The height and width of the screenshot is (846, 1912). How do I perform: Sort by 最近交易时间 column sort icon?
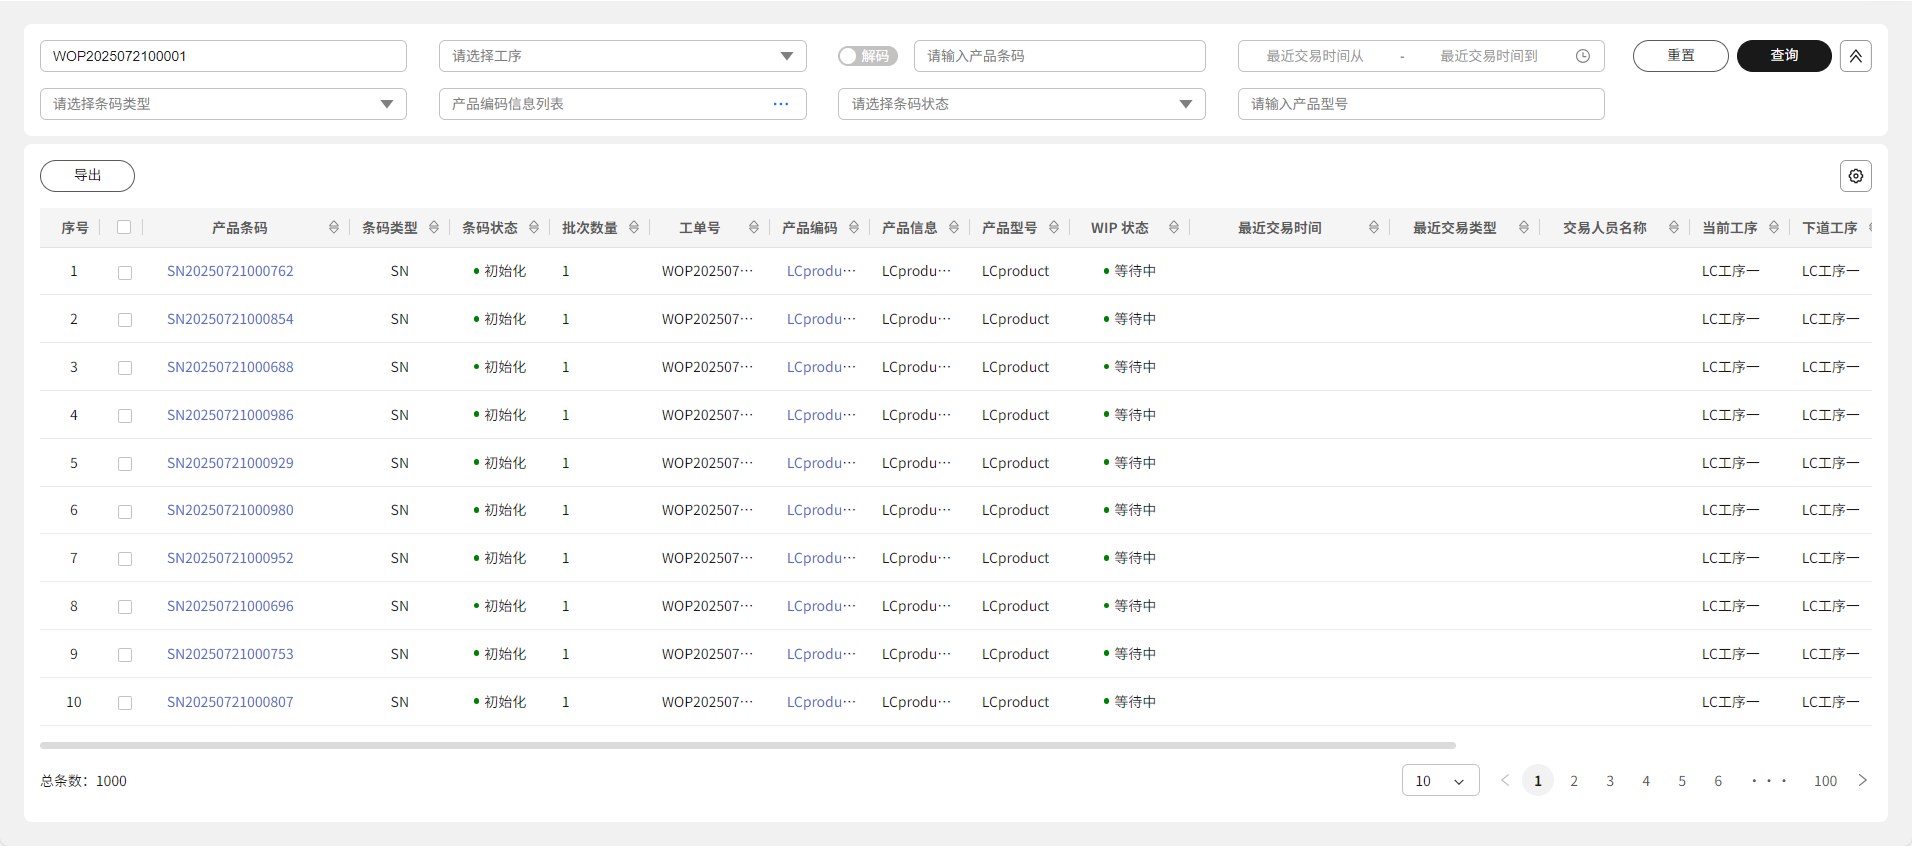tap(1374, 228)
